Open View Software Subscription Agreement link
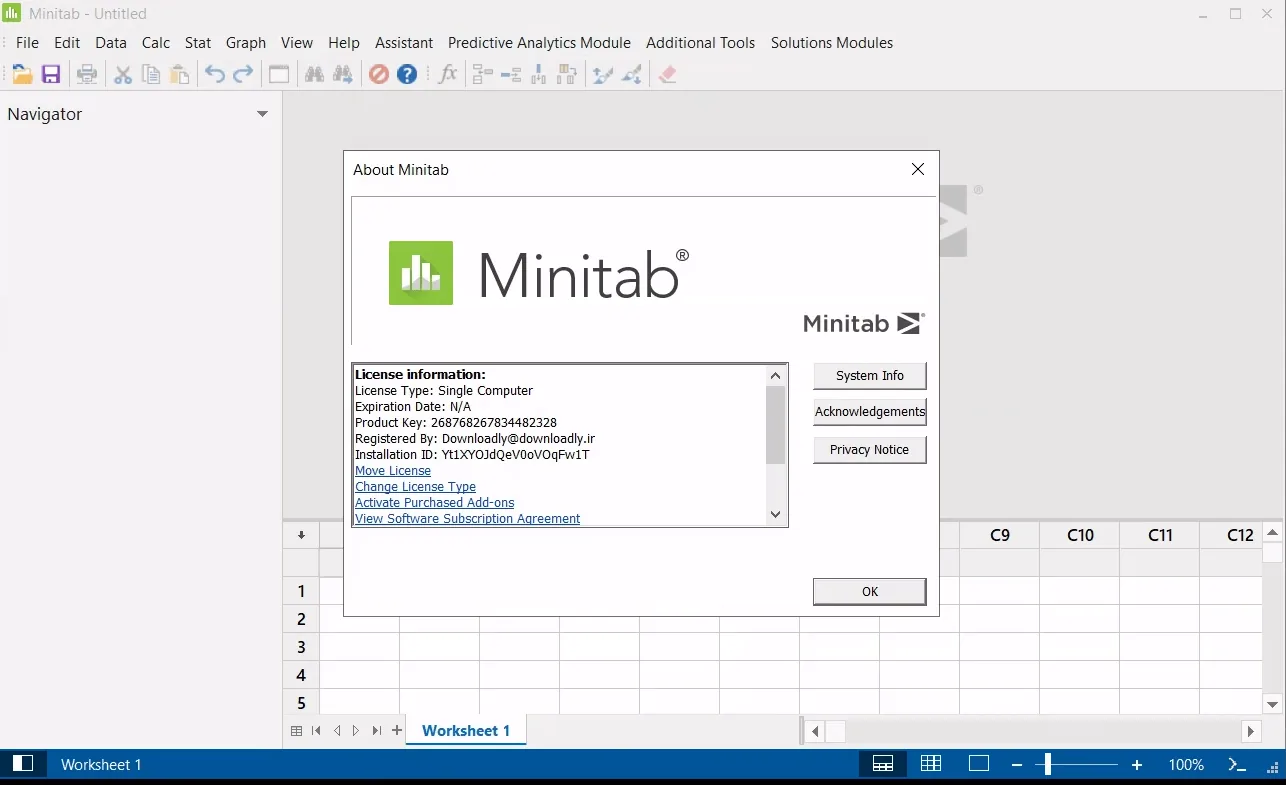 click(468, 519)
